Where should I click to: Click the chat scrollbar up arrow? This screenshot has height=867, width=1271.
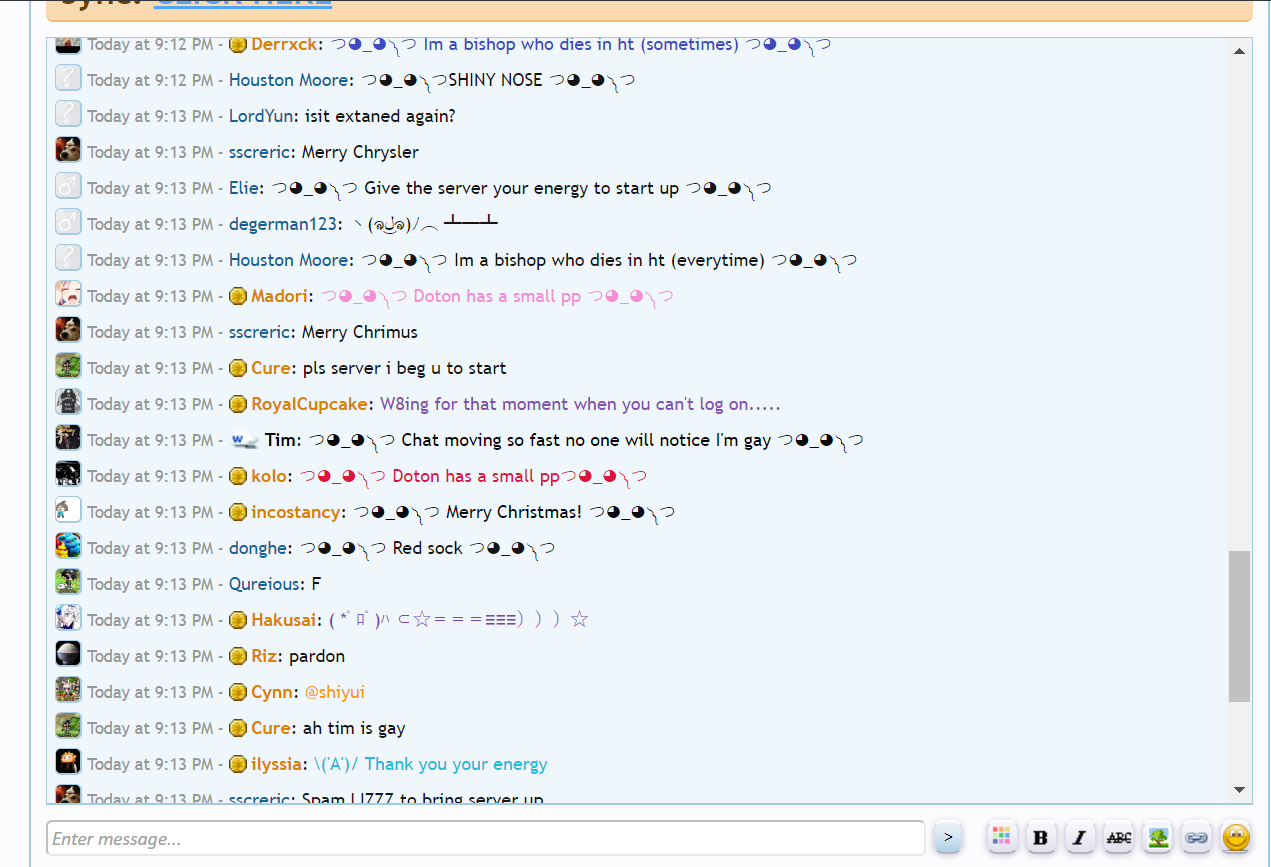coord(1239,51)
